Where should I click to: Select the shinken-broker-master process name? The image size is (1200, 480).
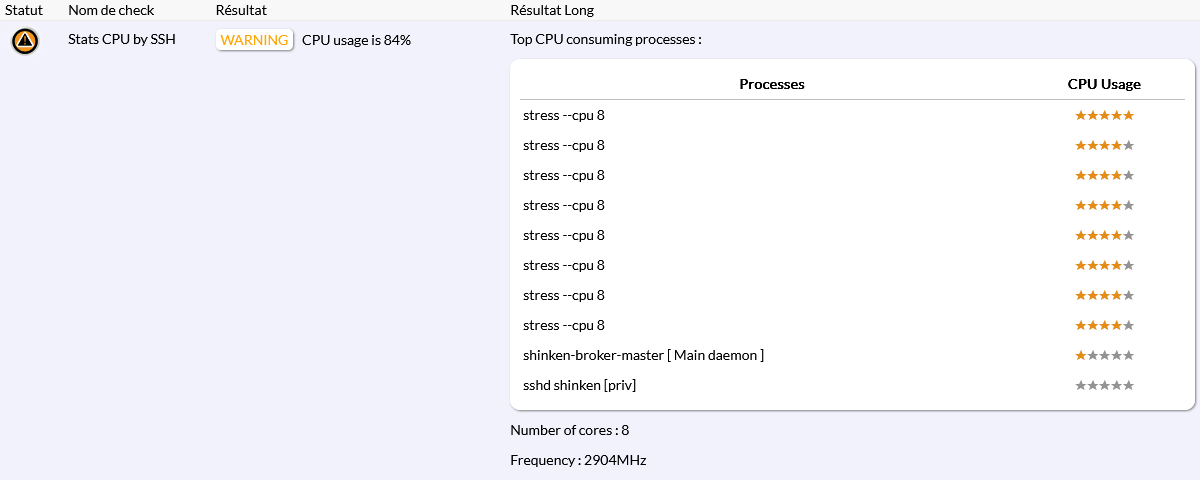pos(643,355)
